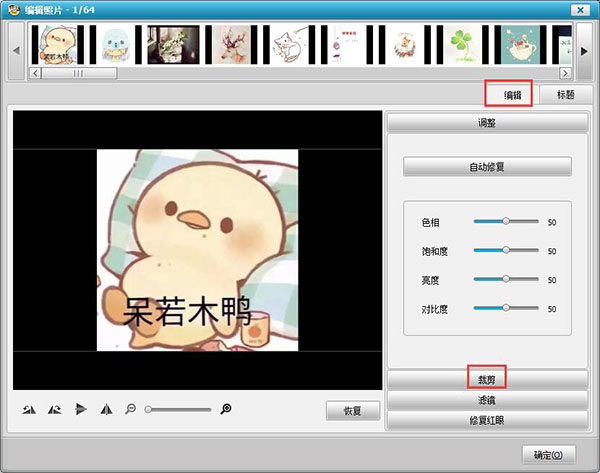The image size is (600, 473).
Task: Flip the photo horizontally with the mirror icon
Action: click(106, 410)
